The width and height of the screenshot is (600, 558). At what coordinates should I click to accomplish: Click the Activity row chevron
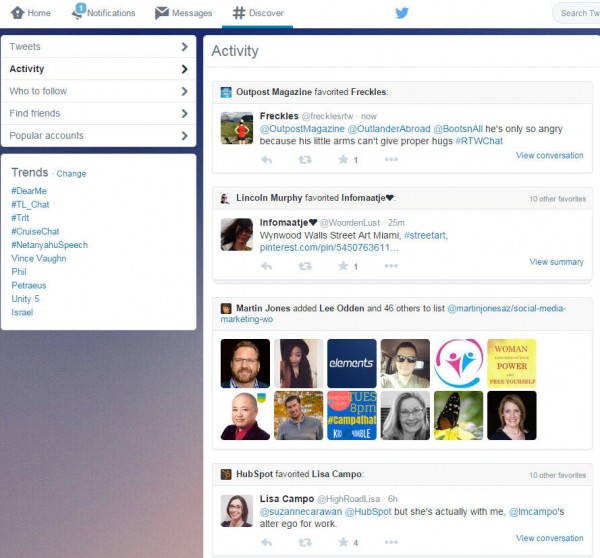coord(184,69)
